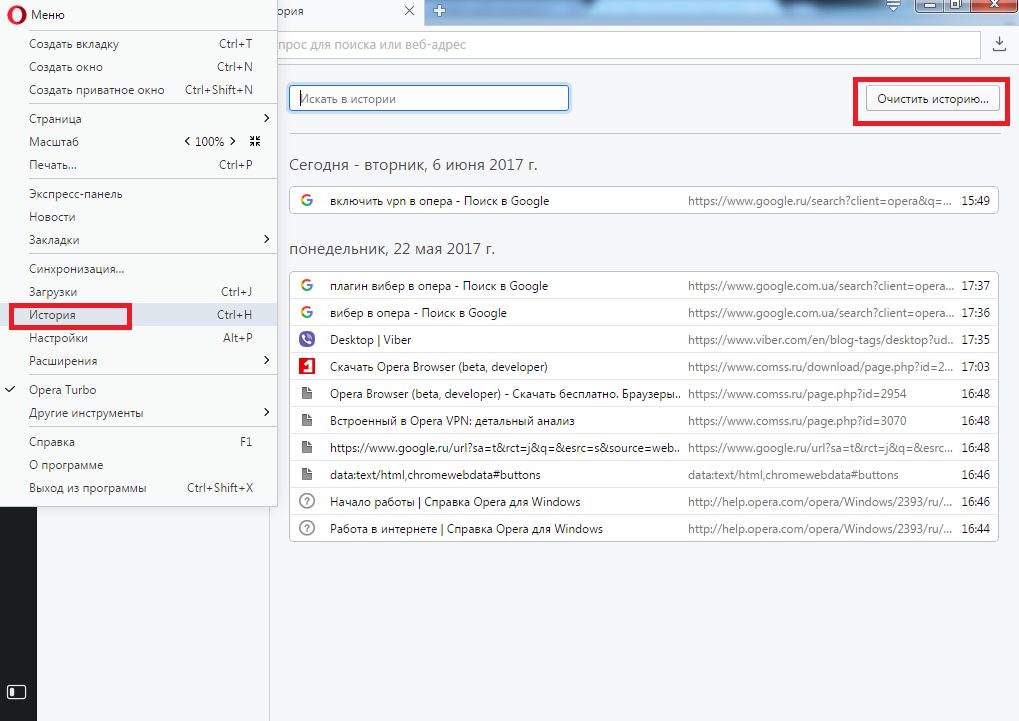Click the Google icon of the 'включить vpn в опера' entry
This screenshot has height=721, width=1019.
[x=307, y=200]
